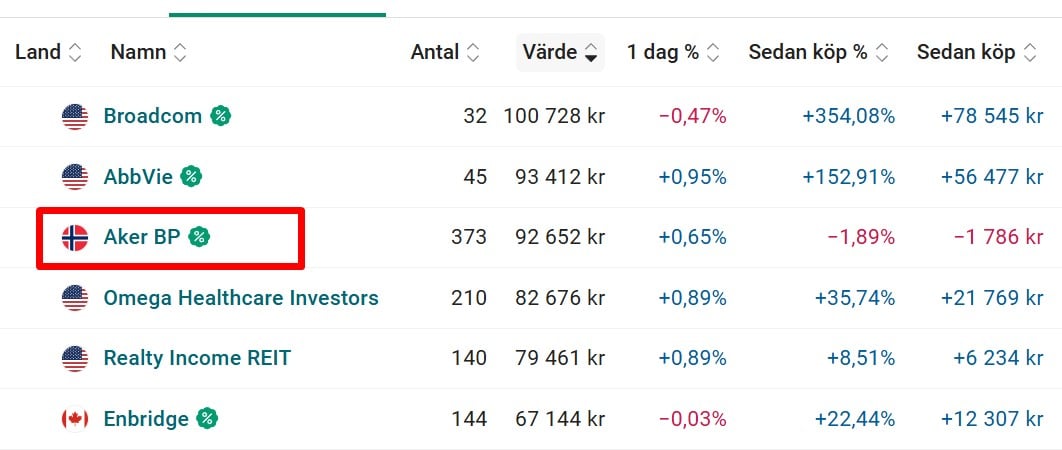1062x450 pixels.
Task: Click the US flag next to Broadcom
Action: click(x=75, y=116)
